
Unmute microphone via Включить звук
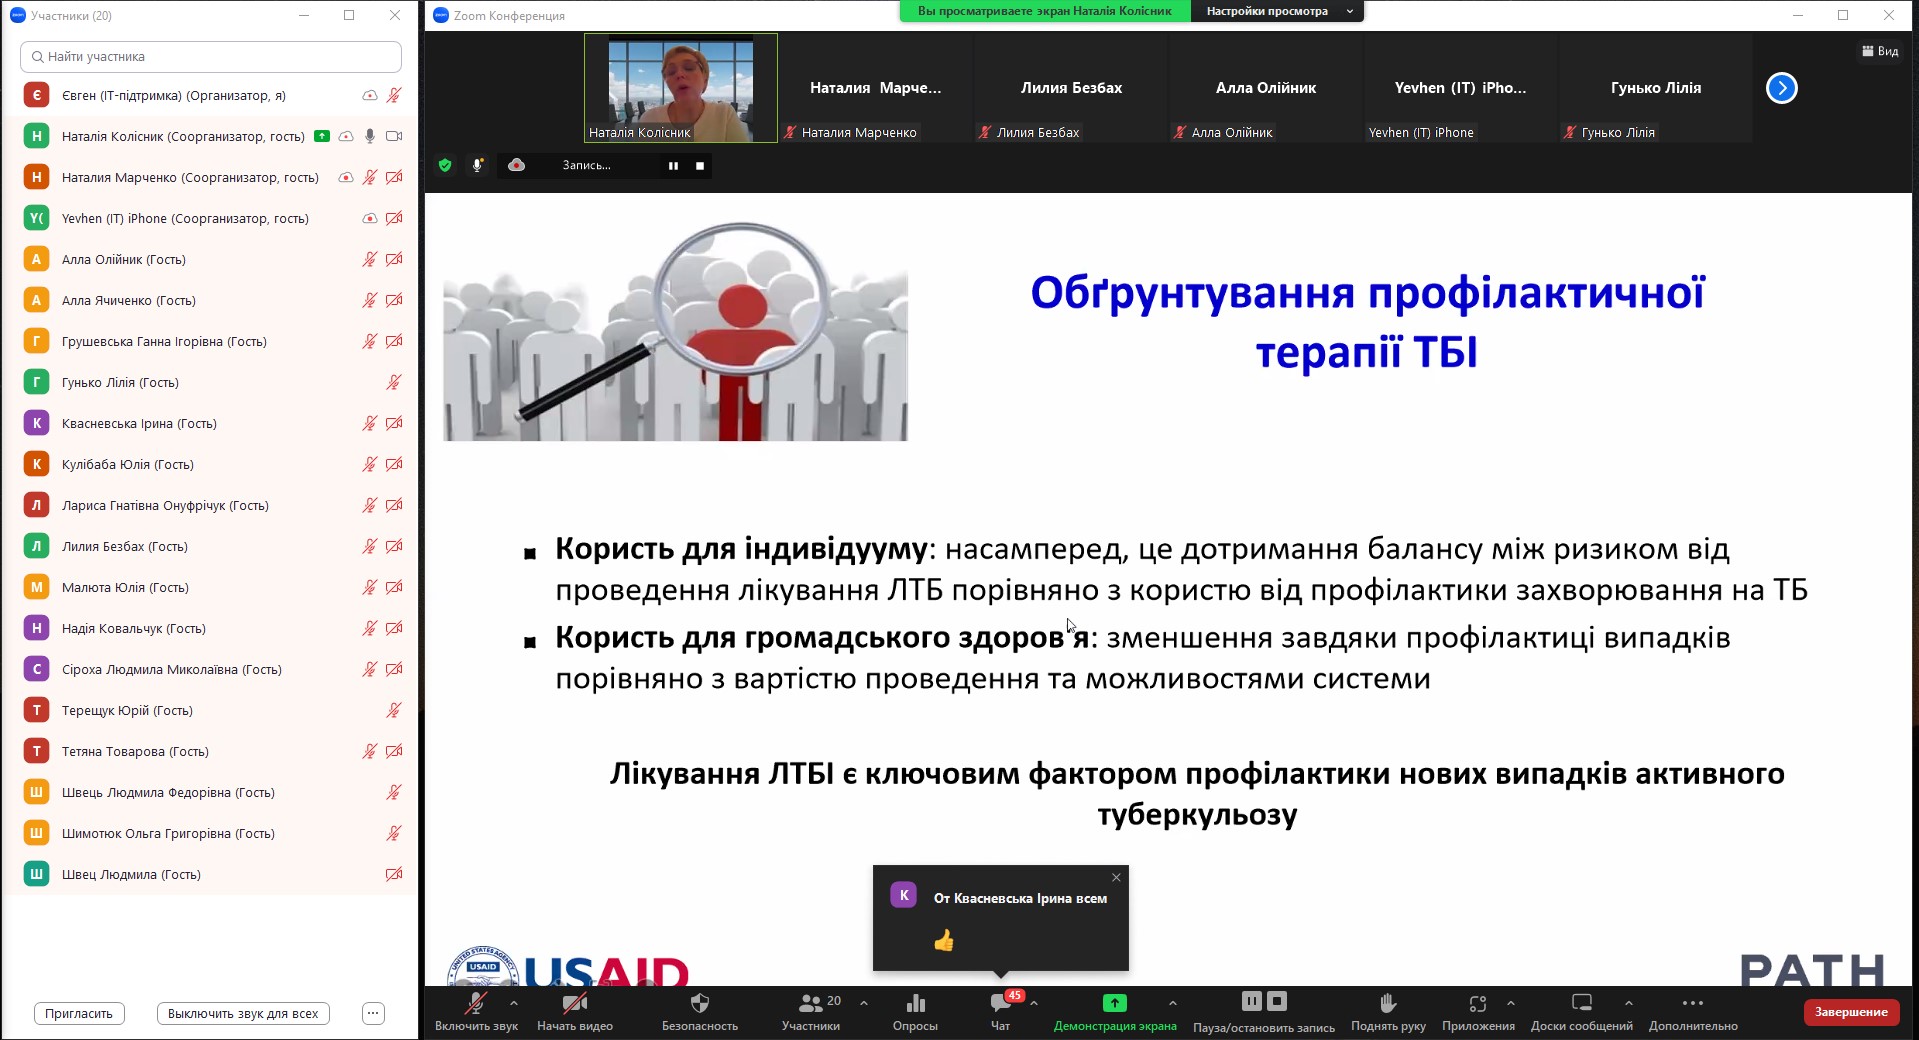click(476, 1003)
